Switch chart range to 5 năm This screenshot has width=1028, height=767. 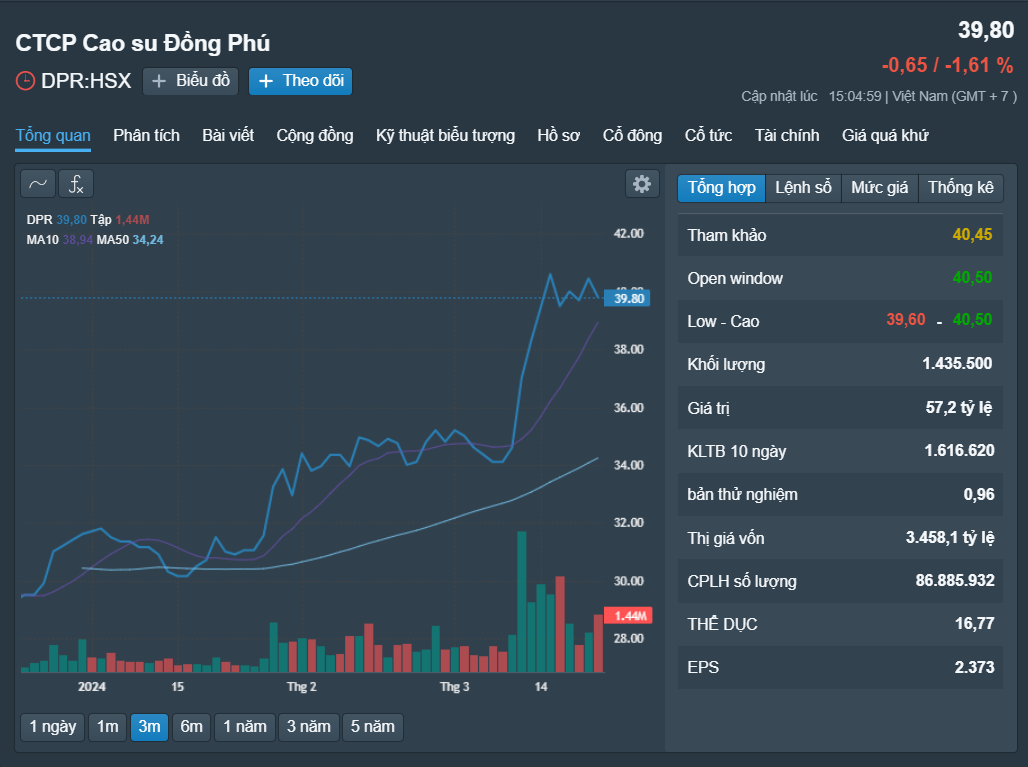tap(372, 727)
